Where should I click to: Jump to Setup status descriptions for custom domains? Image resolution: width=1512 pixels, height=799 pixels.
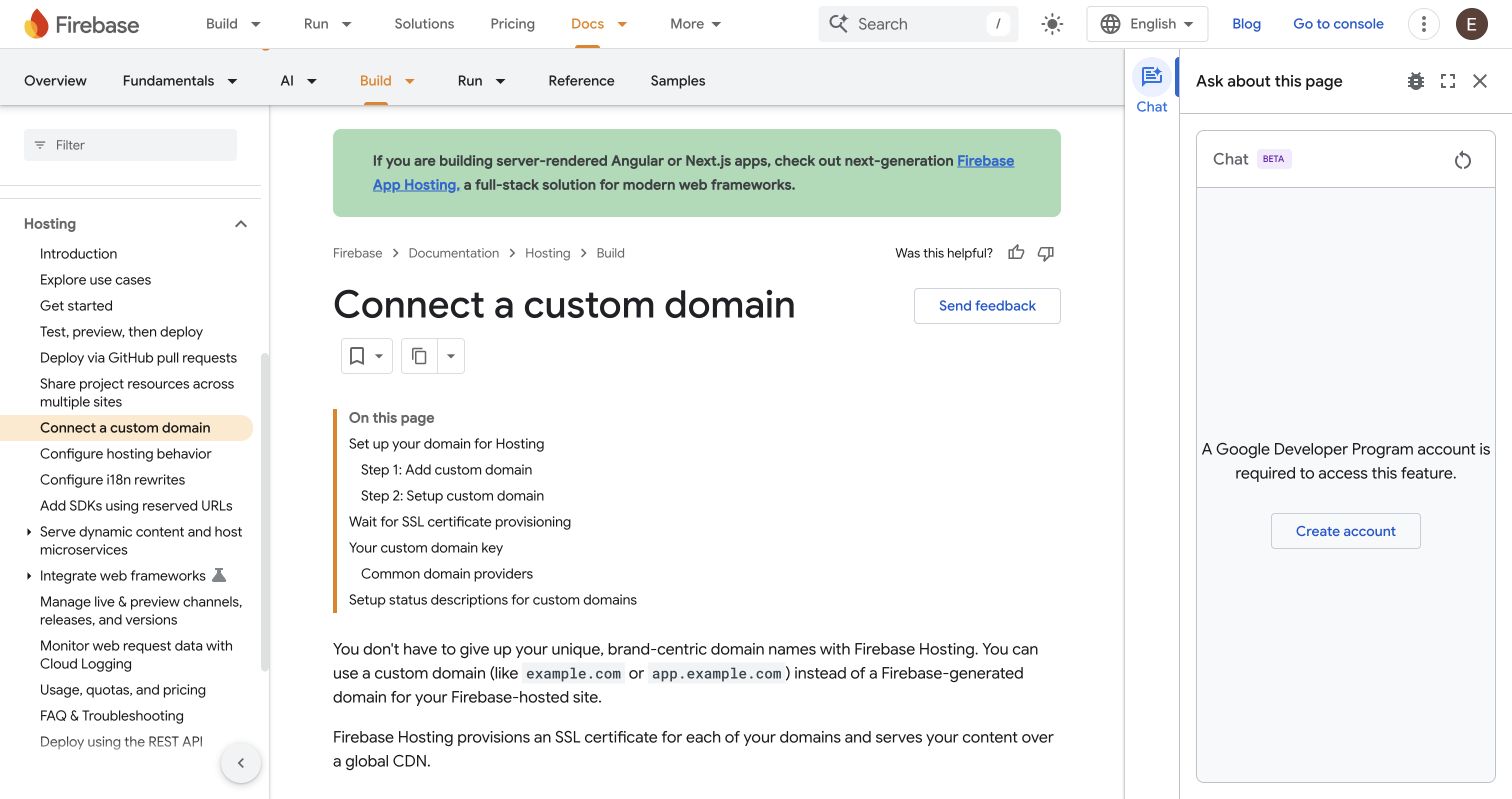[x=493, y=600]
